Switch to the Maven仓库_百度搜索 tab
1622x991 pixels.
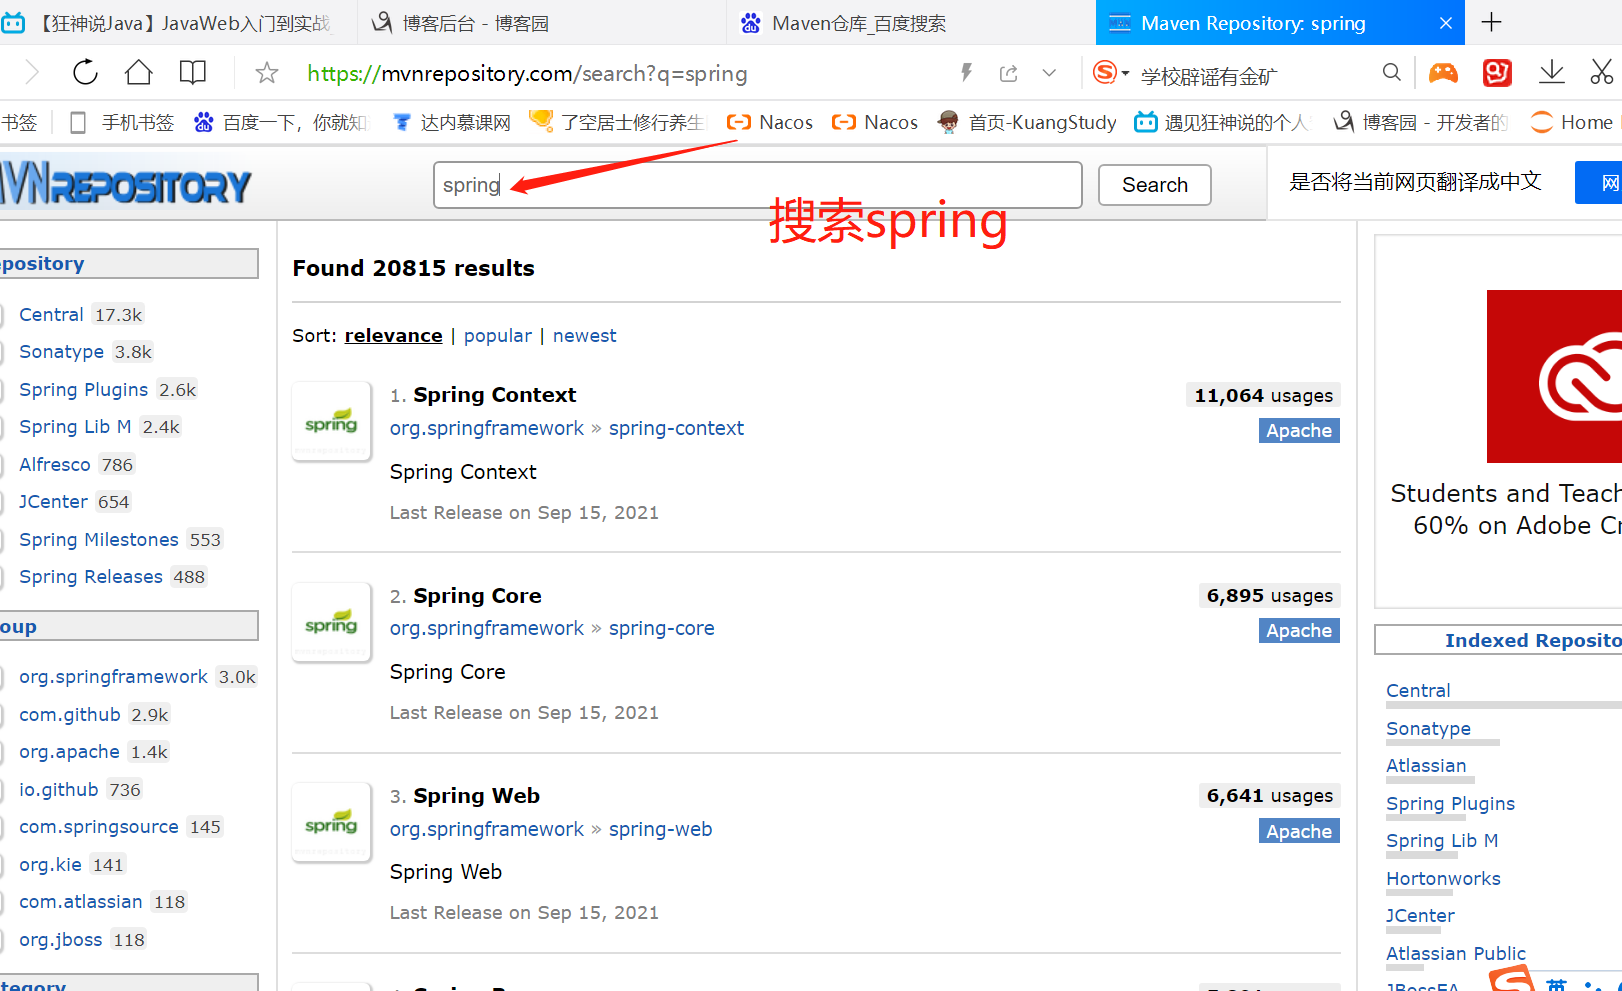coord(910,23)
